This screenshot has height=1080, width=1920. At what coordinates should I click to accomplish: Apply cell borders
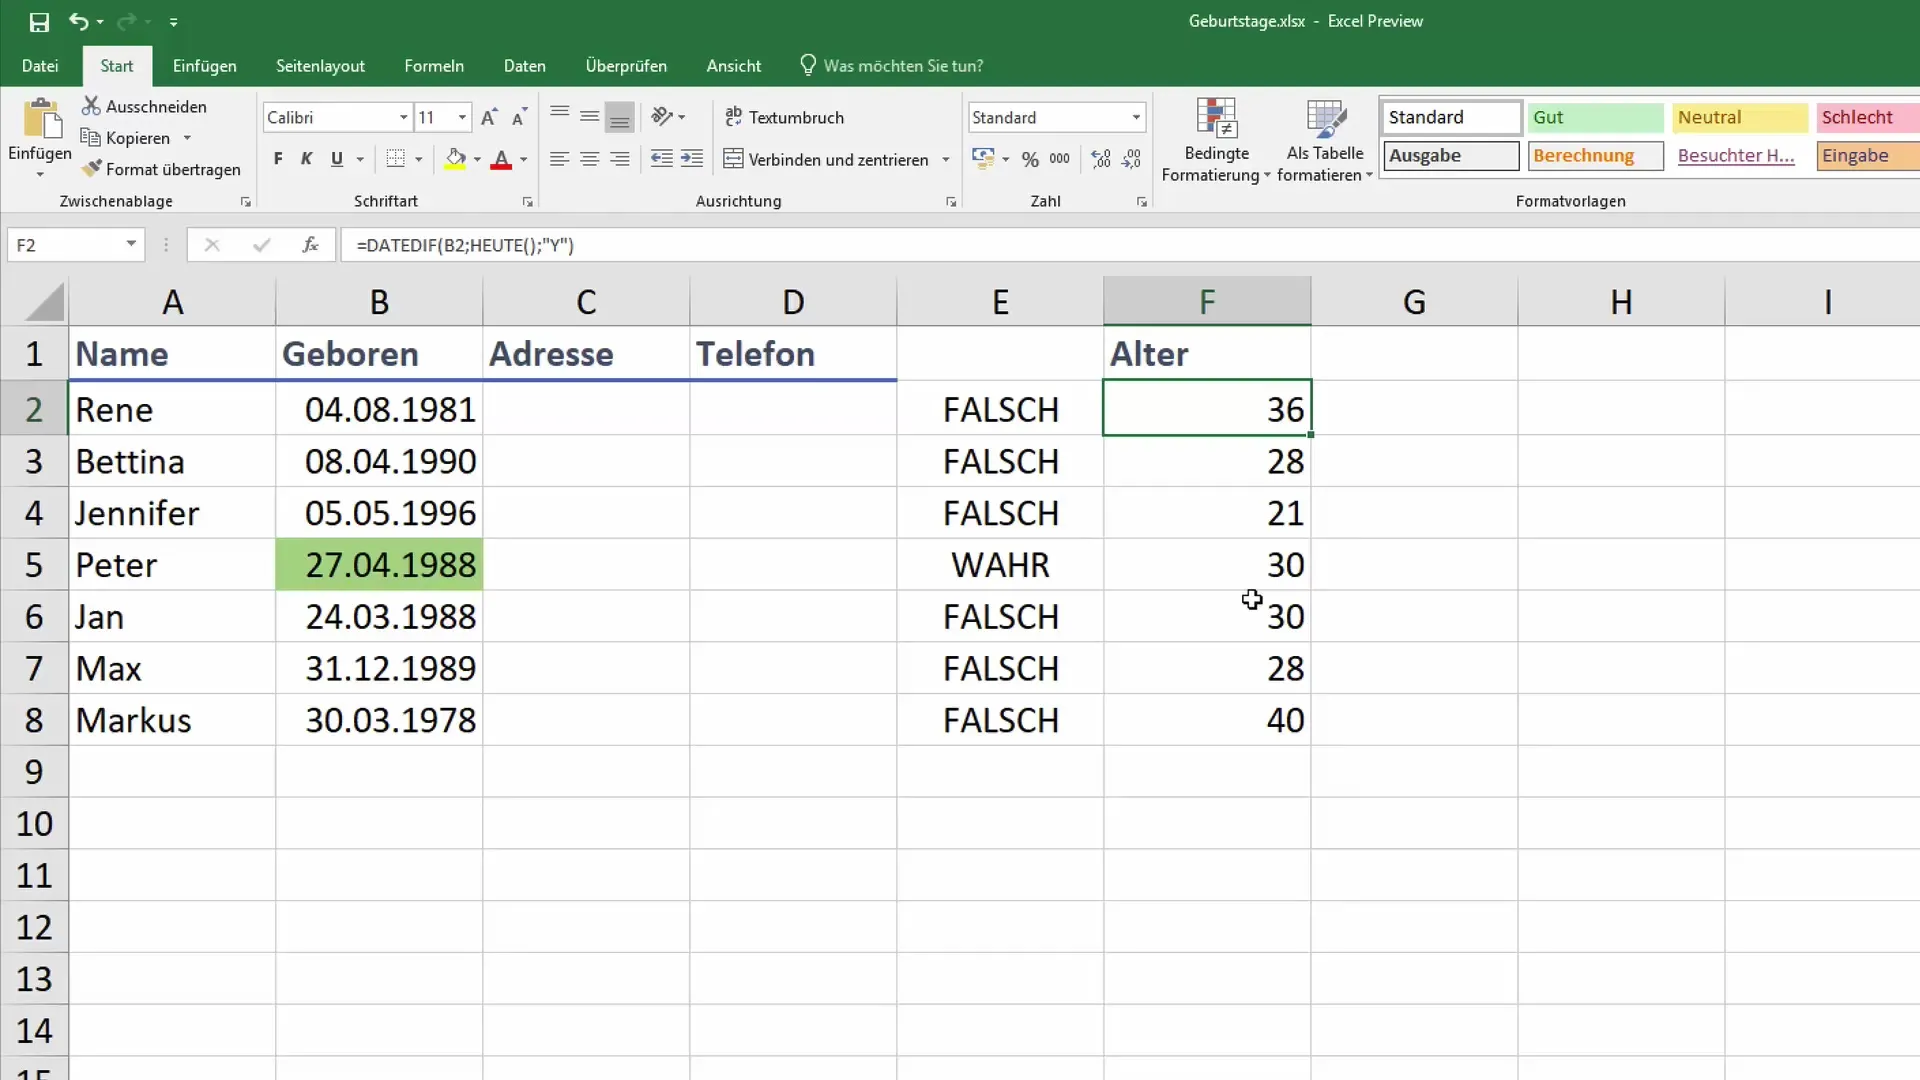coord(396,159)
